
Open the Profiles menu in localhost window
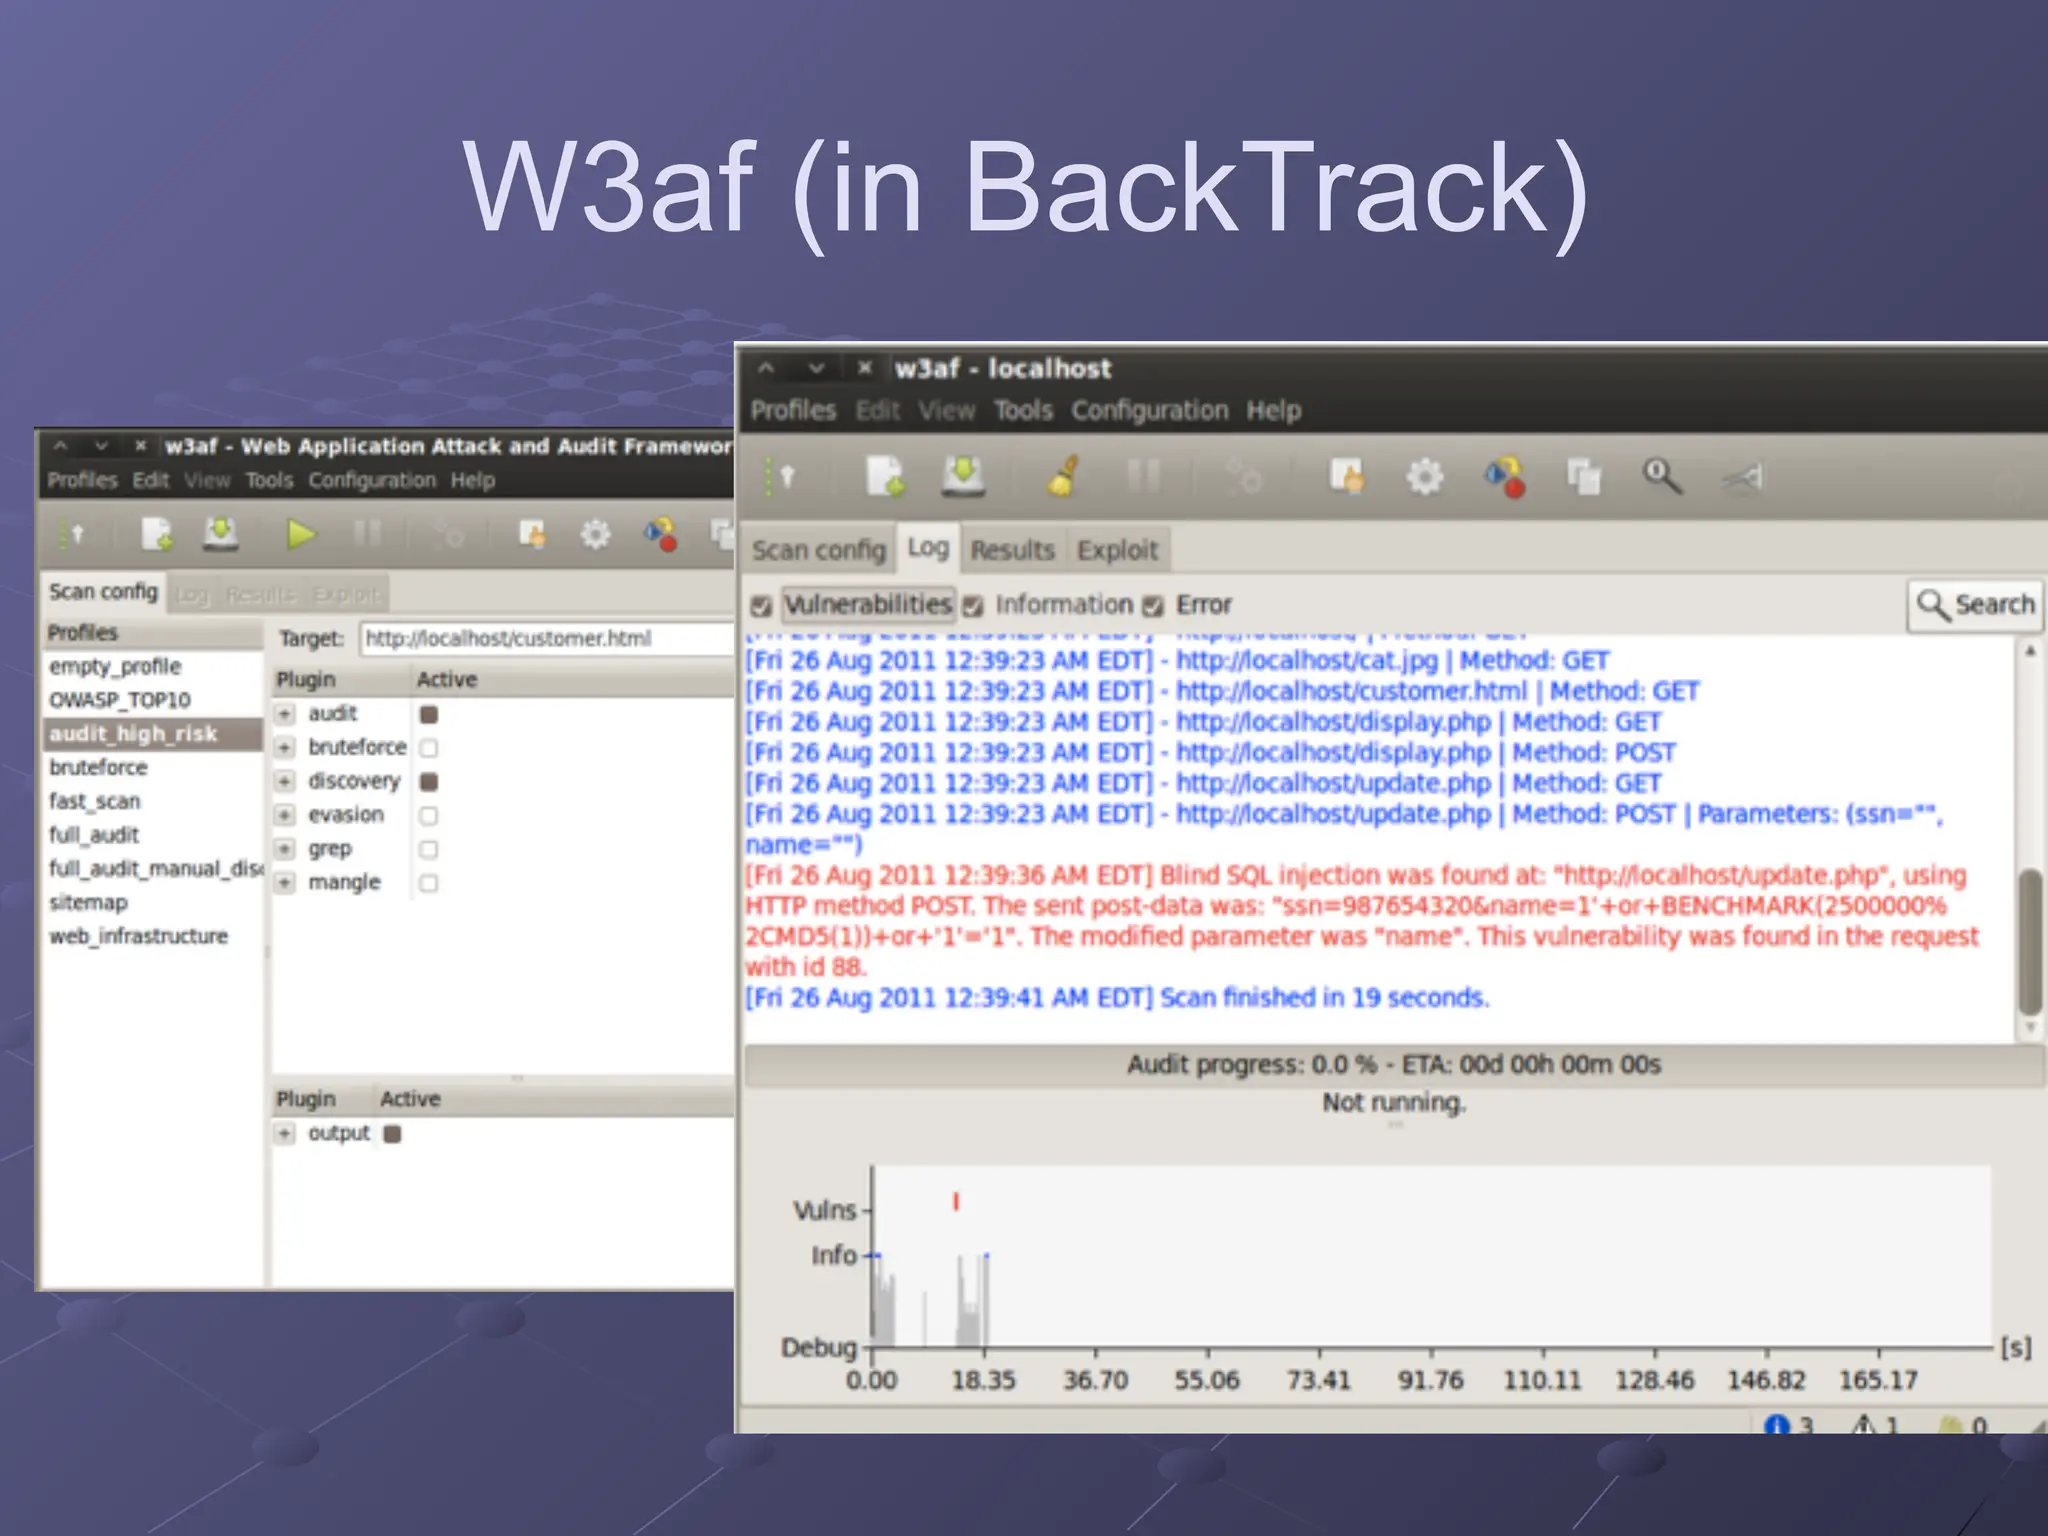(793, 411)
